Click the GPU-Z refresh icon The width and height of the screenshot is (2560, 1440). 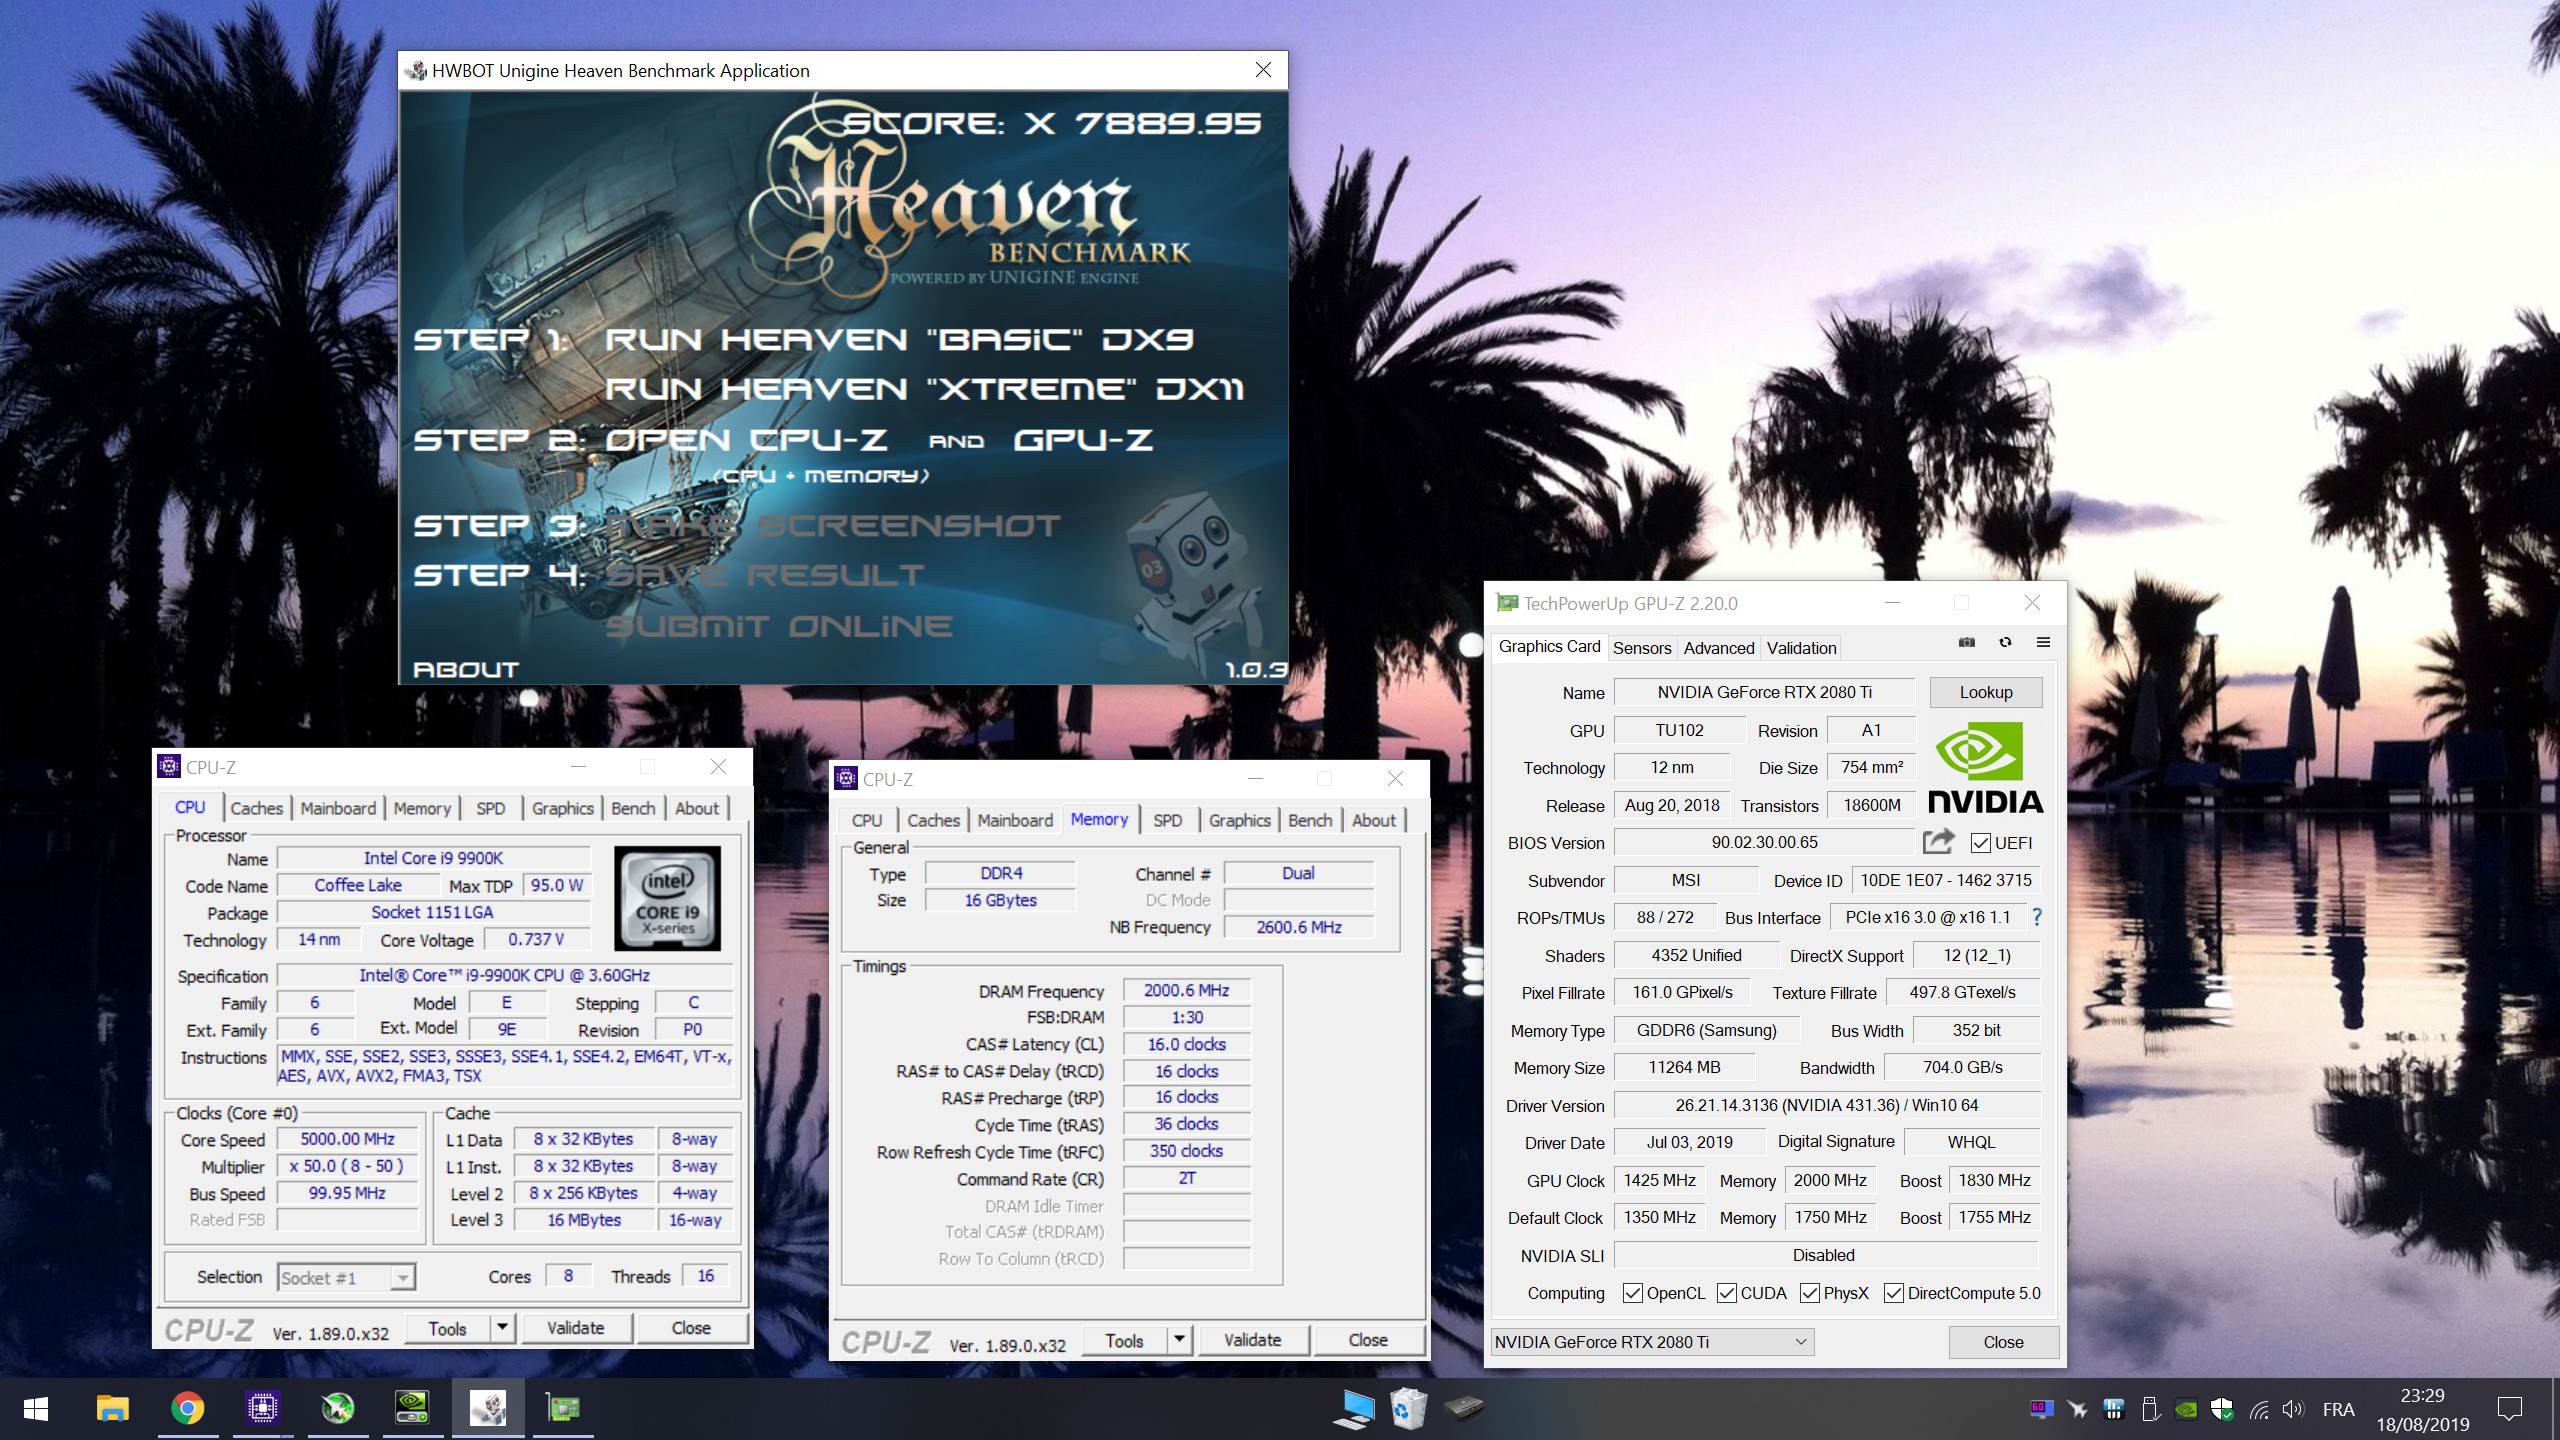(x=2005, y=643)
